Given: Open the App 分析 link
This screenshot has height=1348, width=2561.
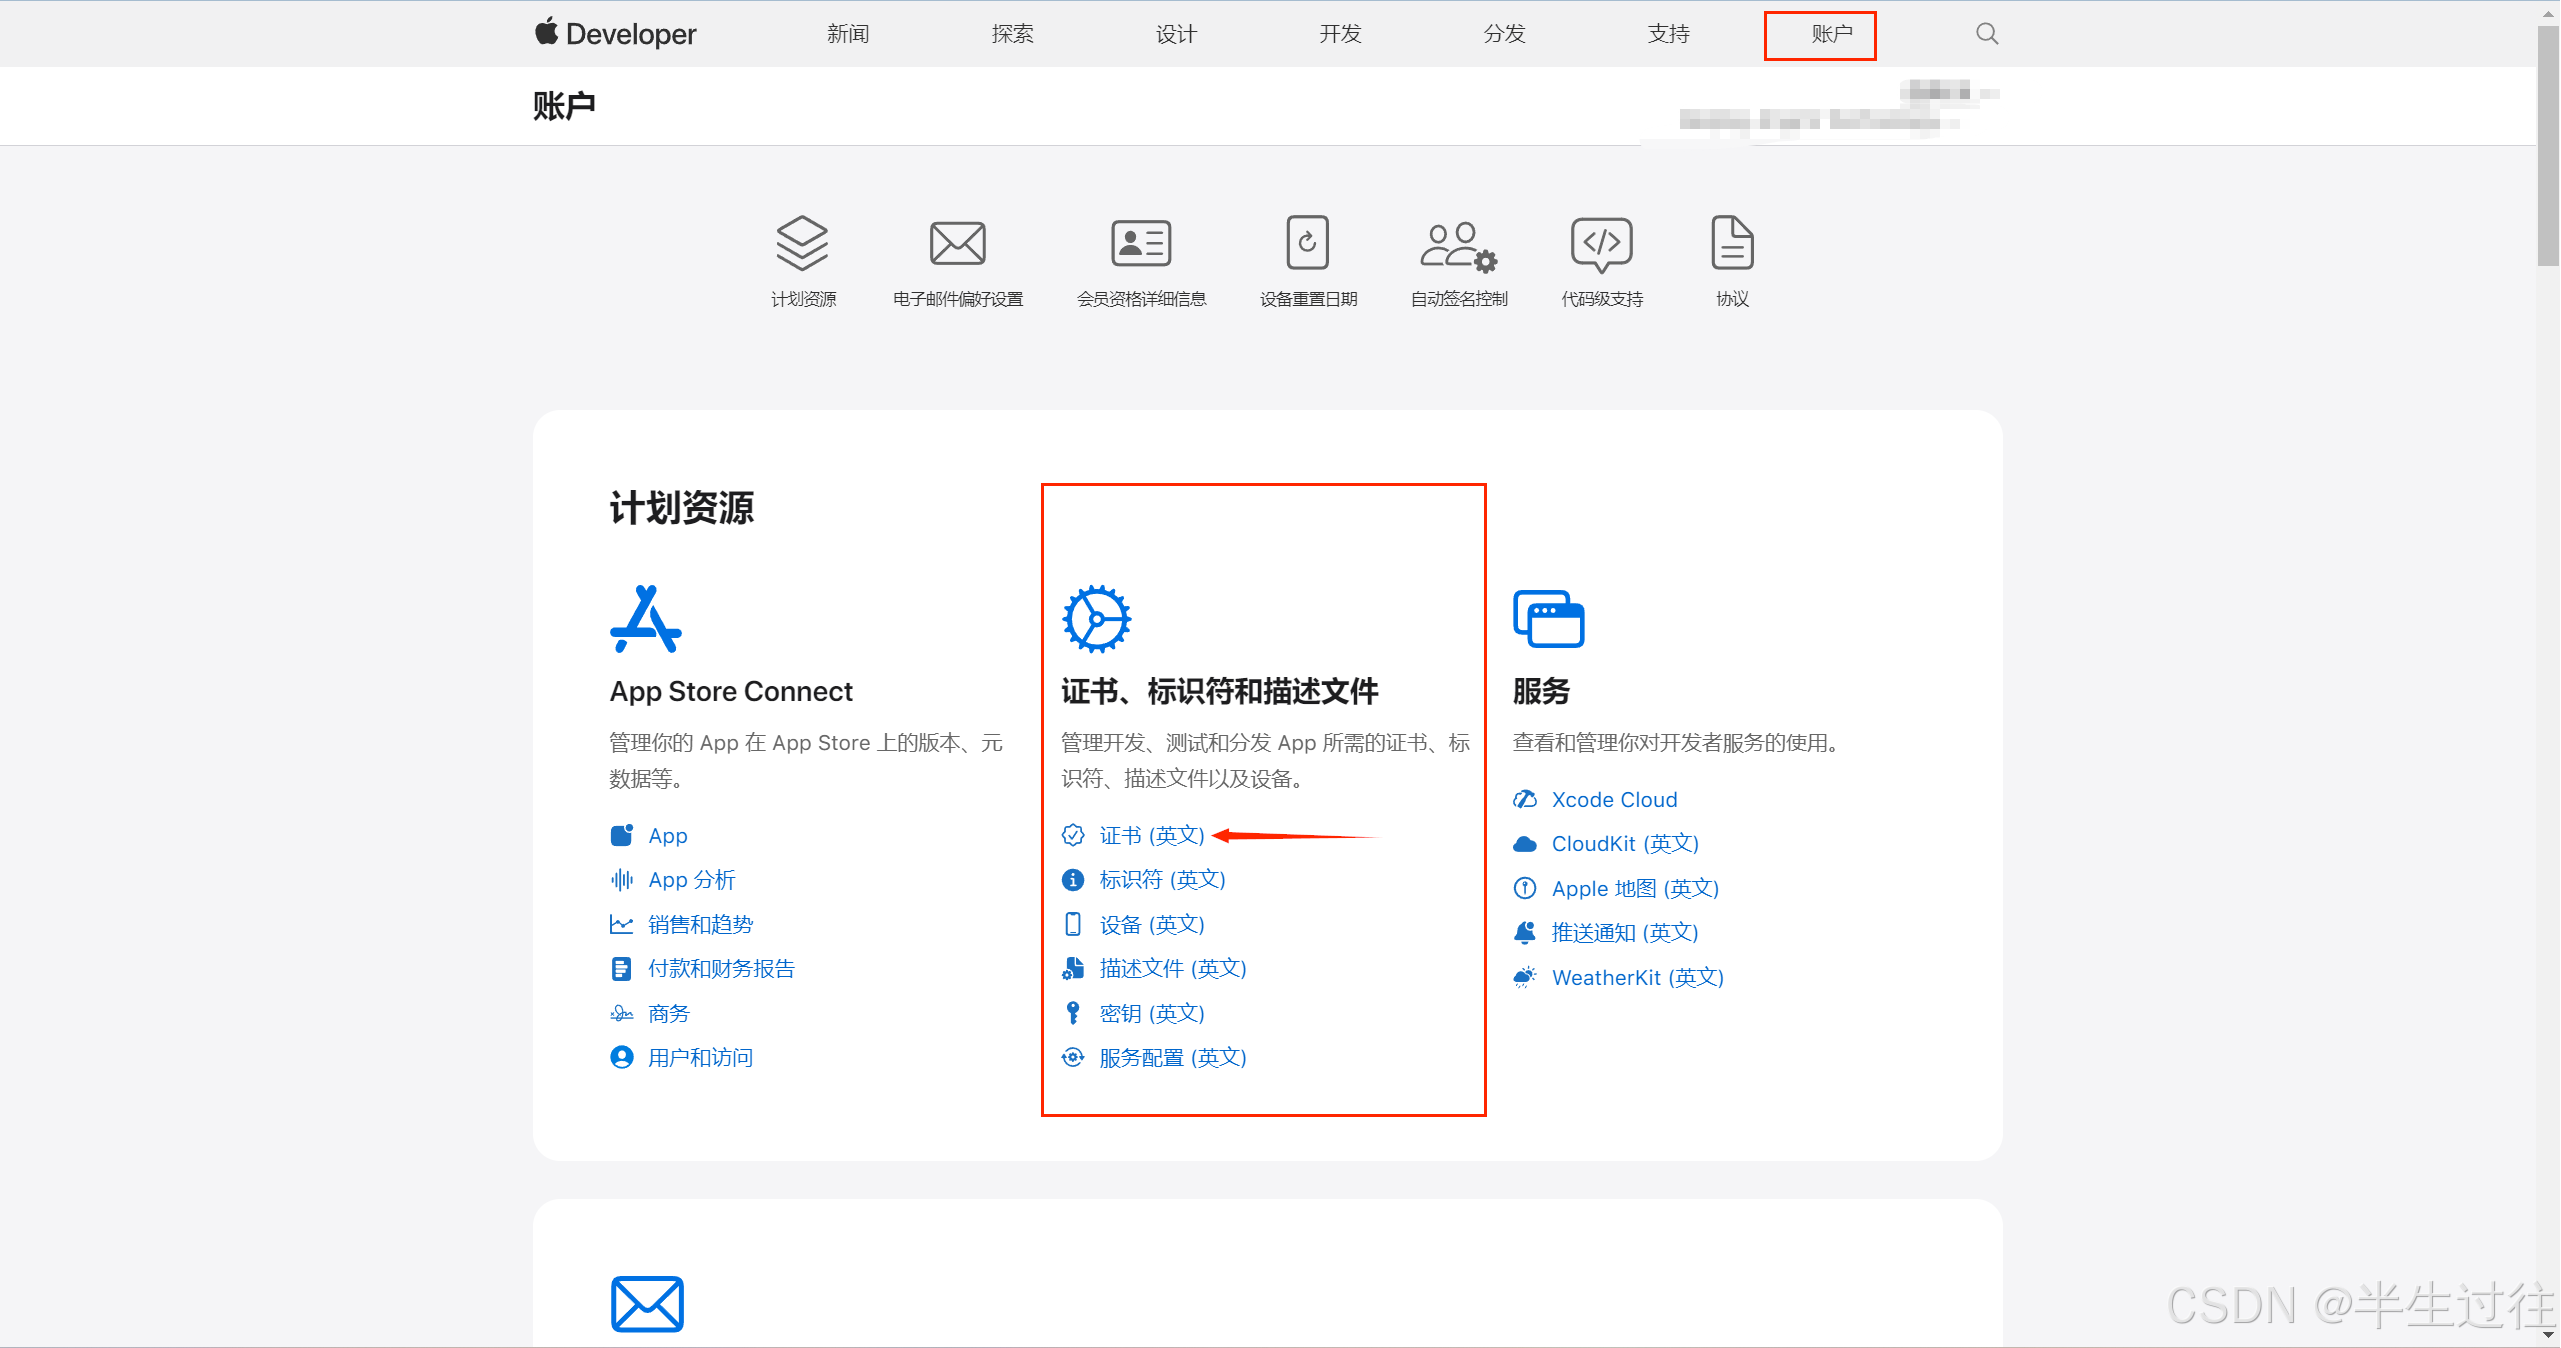Looking at the screenshot, I should click(692, 880).
